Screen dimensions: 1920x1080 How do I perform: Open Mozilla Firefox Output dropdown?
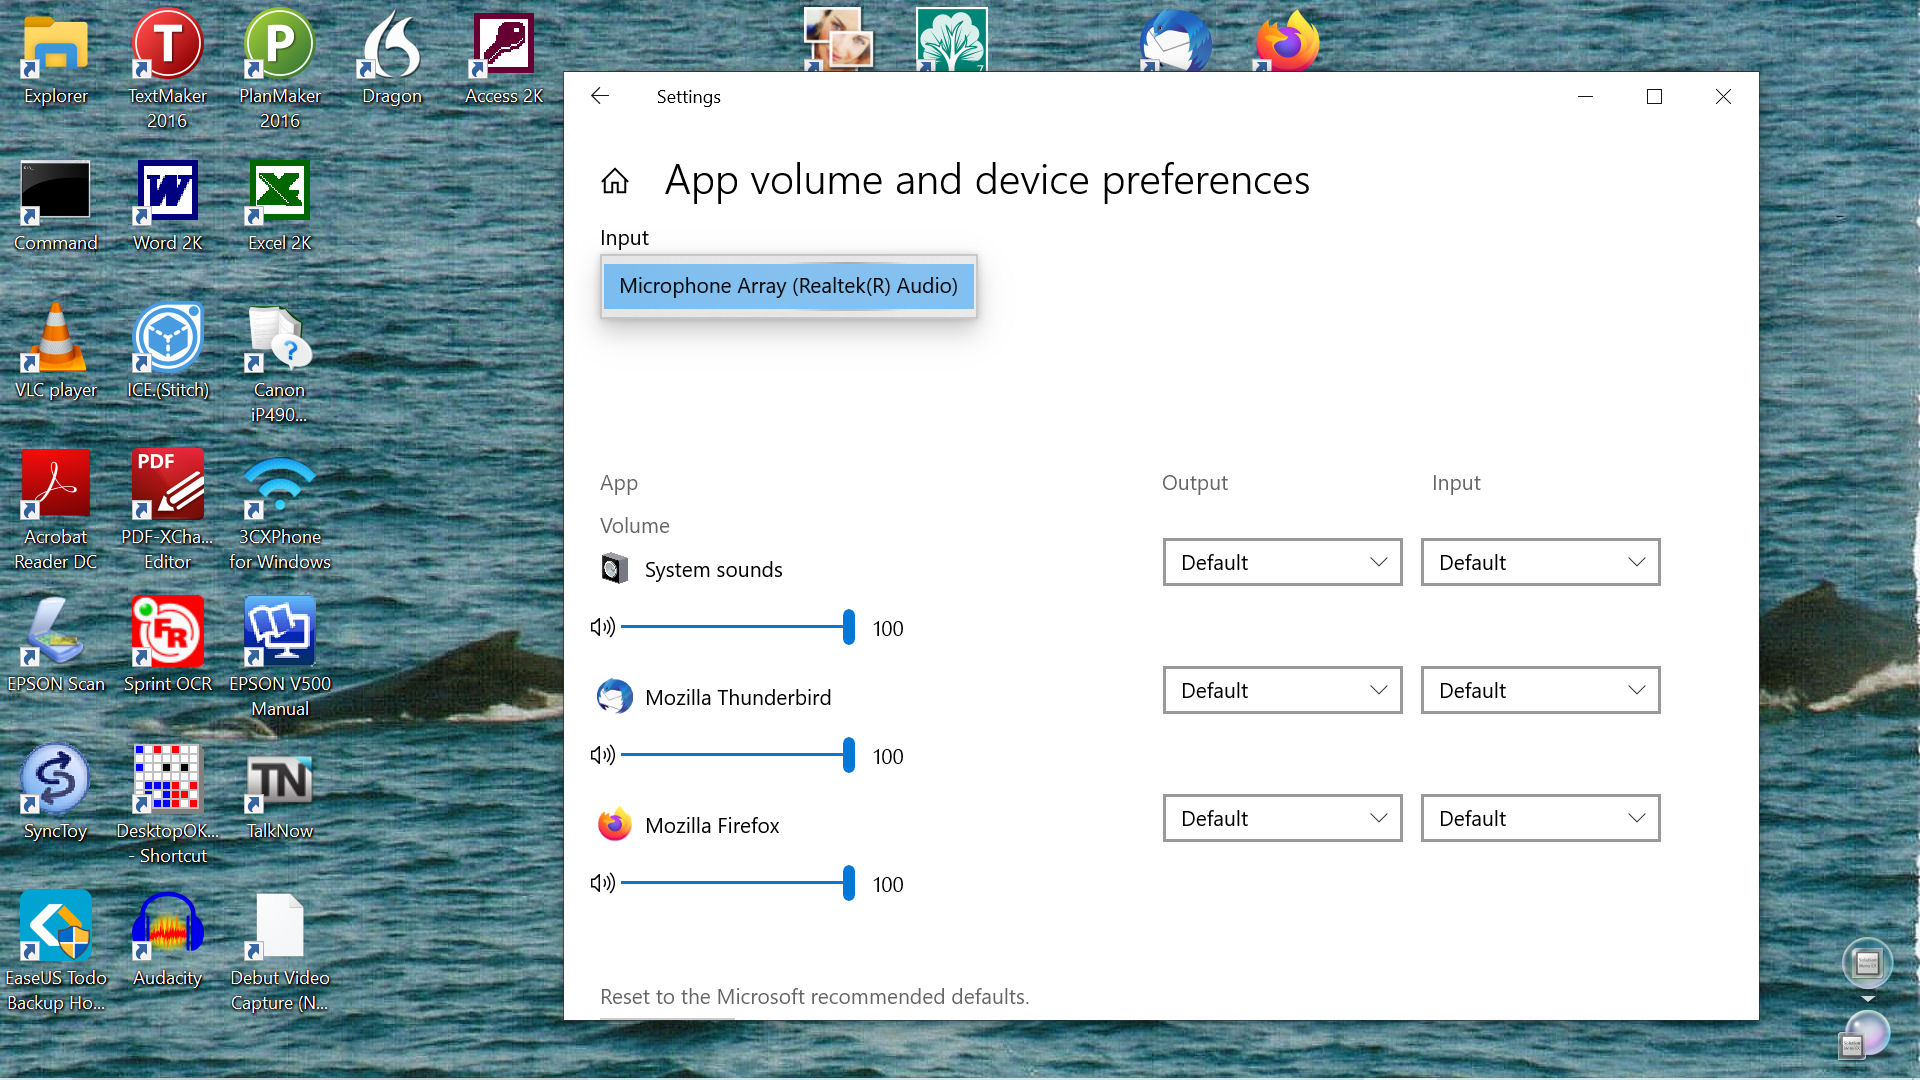click(x=1282, y=818)
